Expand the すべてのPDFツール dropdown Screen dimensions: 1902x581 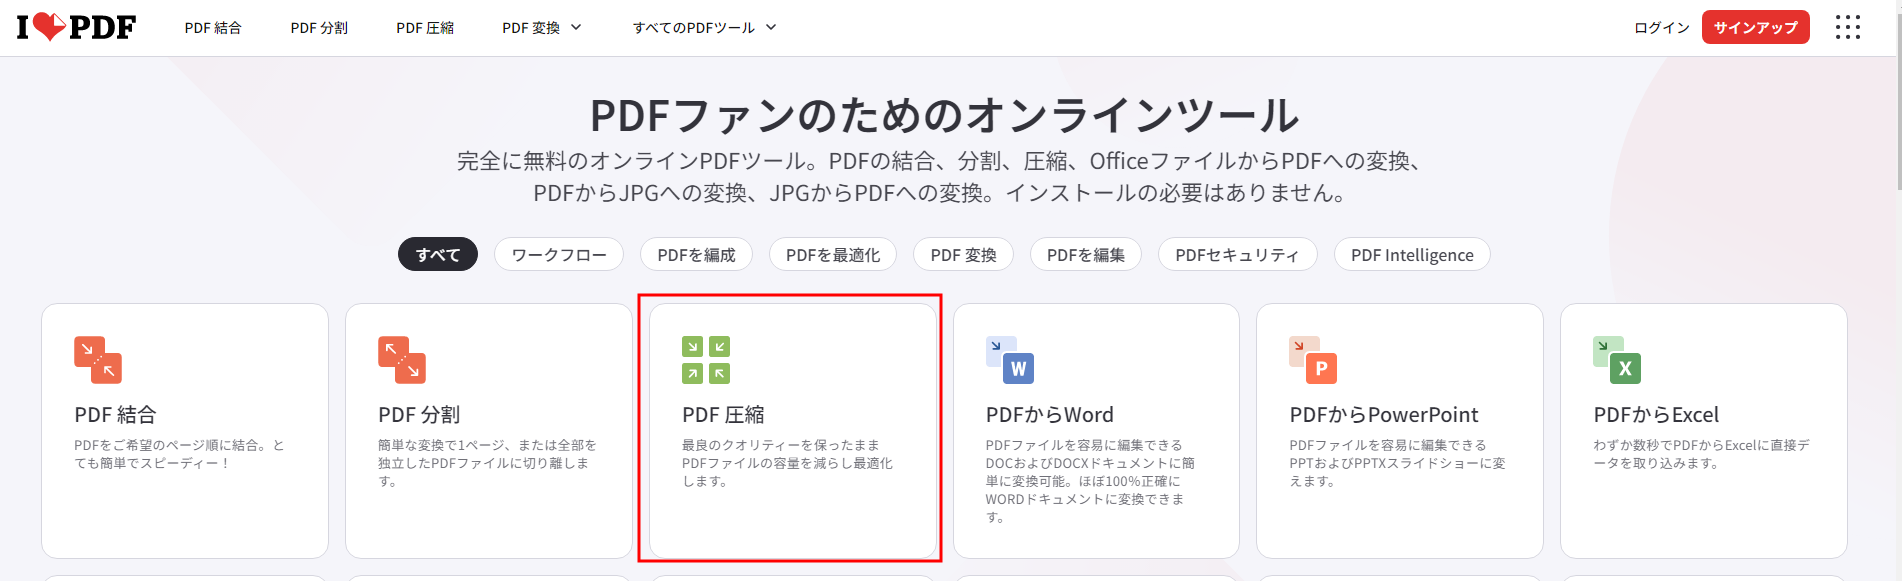point(704,28)
